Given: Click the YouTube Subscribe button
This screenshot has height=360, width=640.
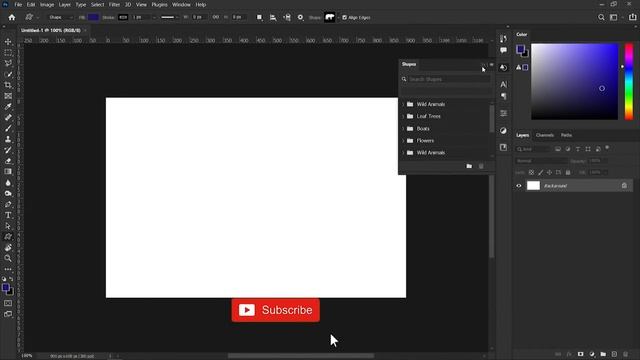Looking at the screenshot, I should point(276,310).
